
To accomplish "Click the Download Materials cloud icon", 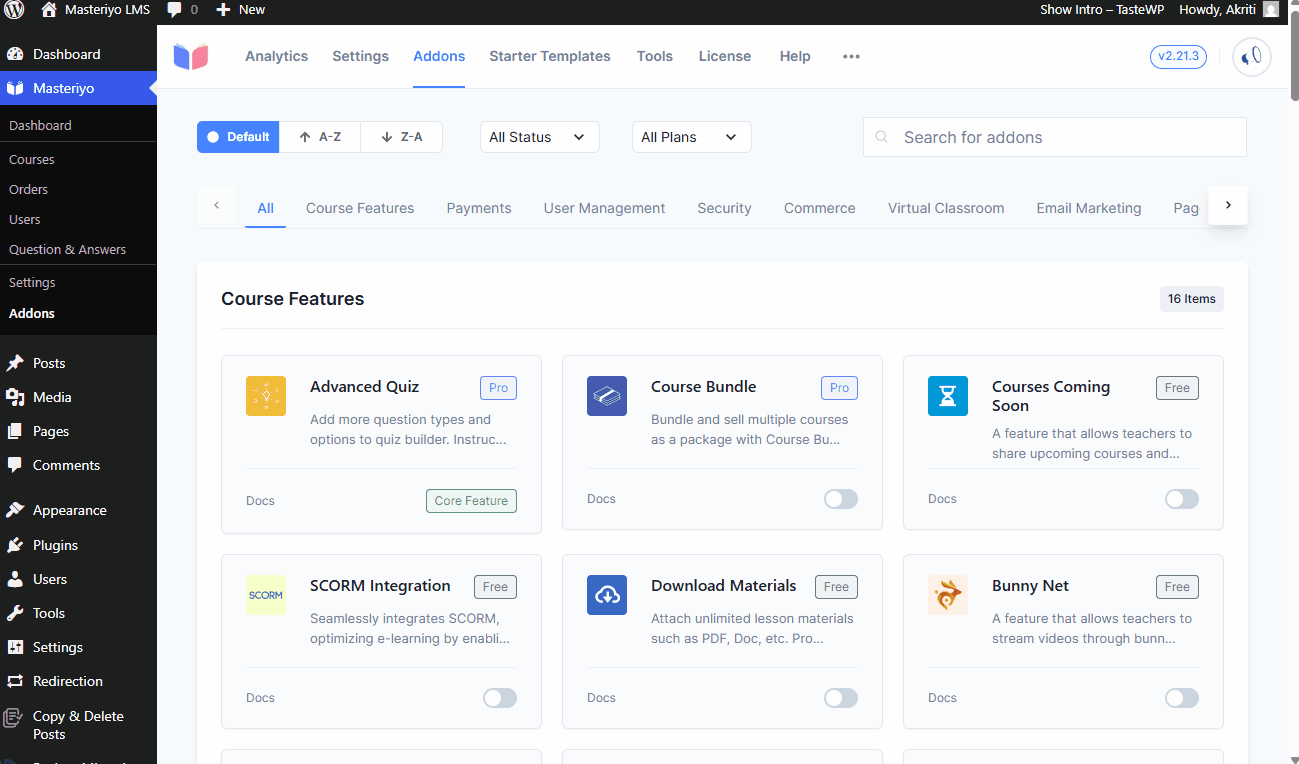I will tap(607, 595).
